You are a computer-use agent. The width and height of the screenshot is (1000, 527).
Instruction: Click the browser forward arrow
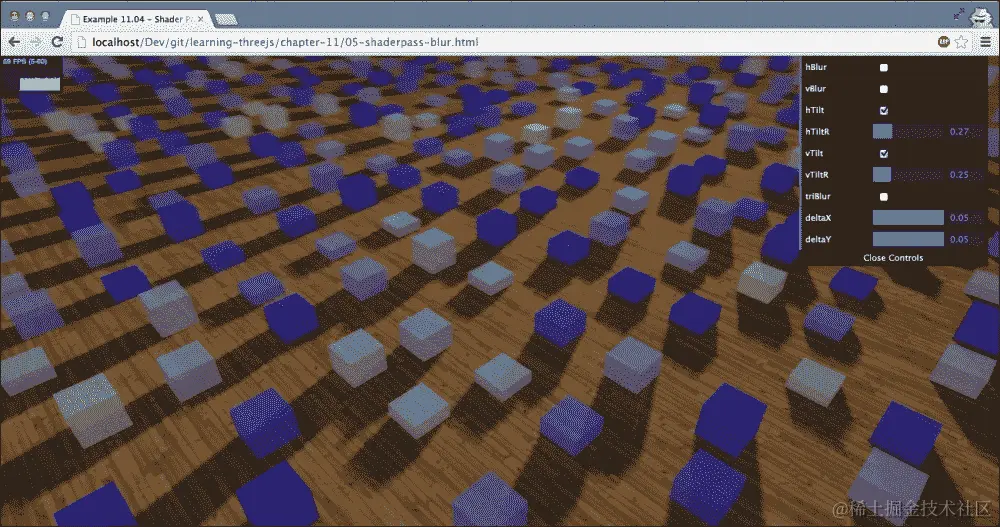point(36,42)
